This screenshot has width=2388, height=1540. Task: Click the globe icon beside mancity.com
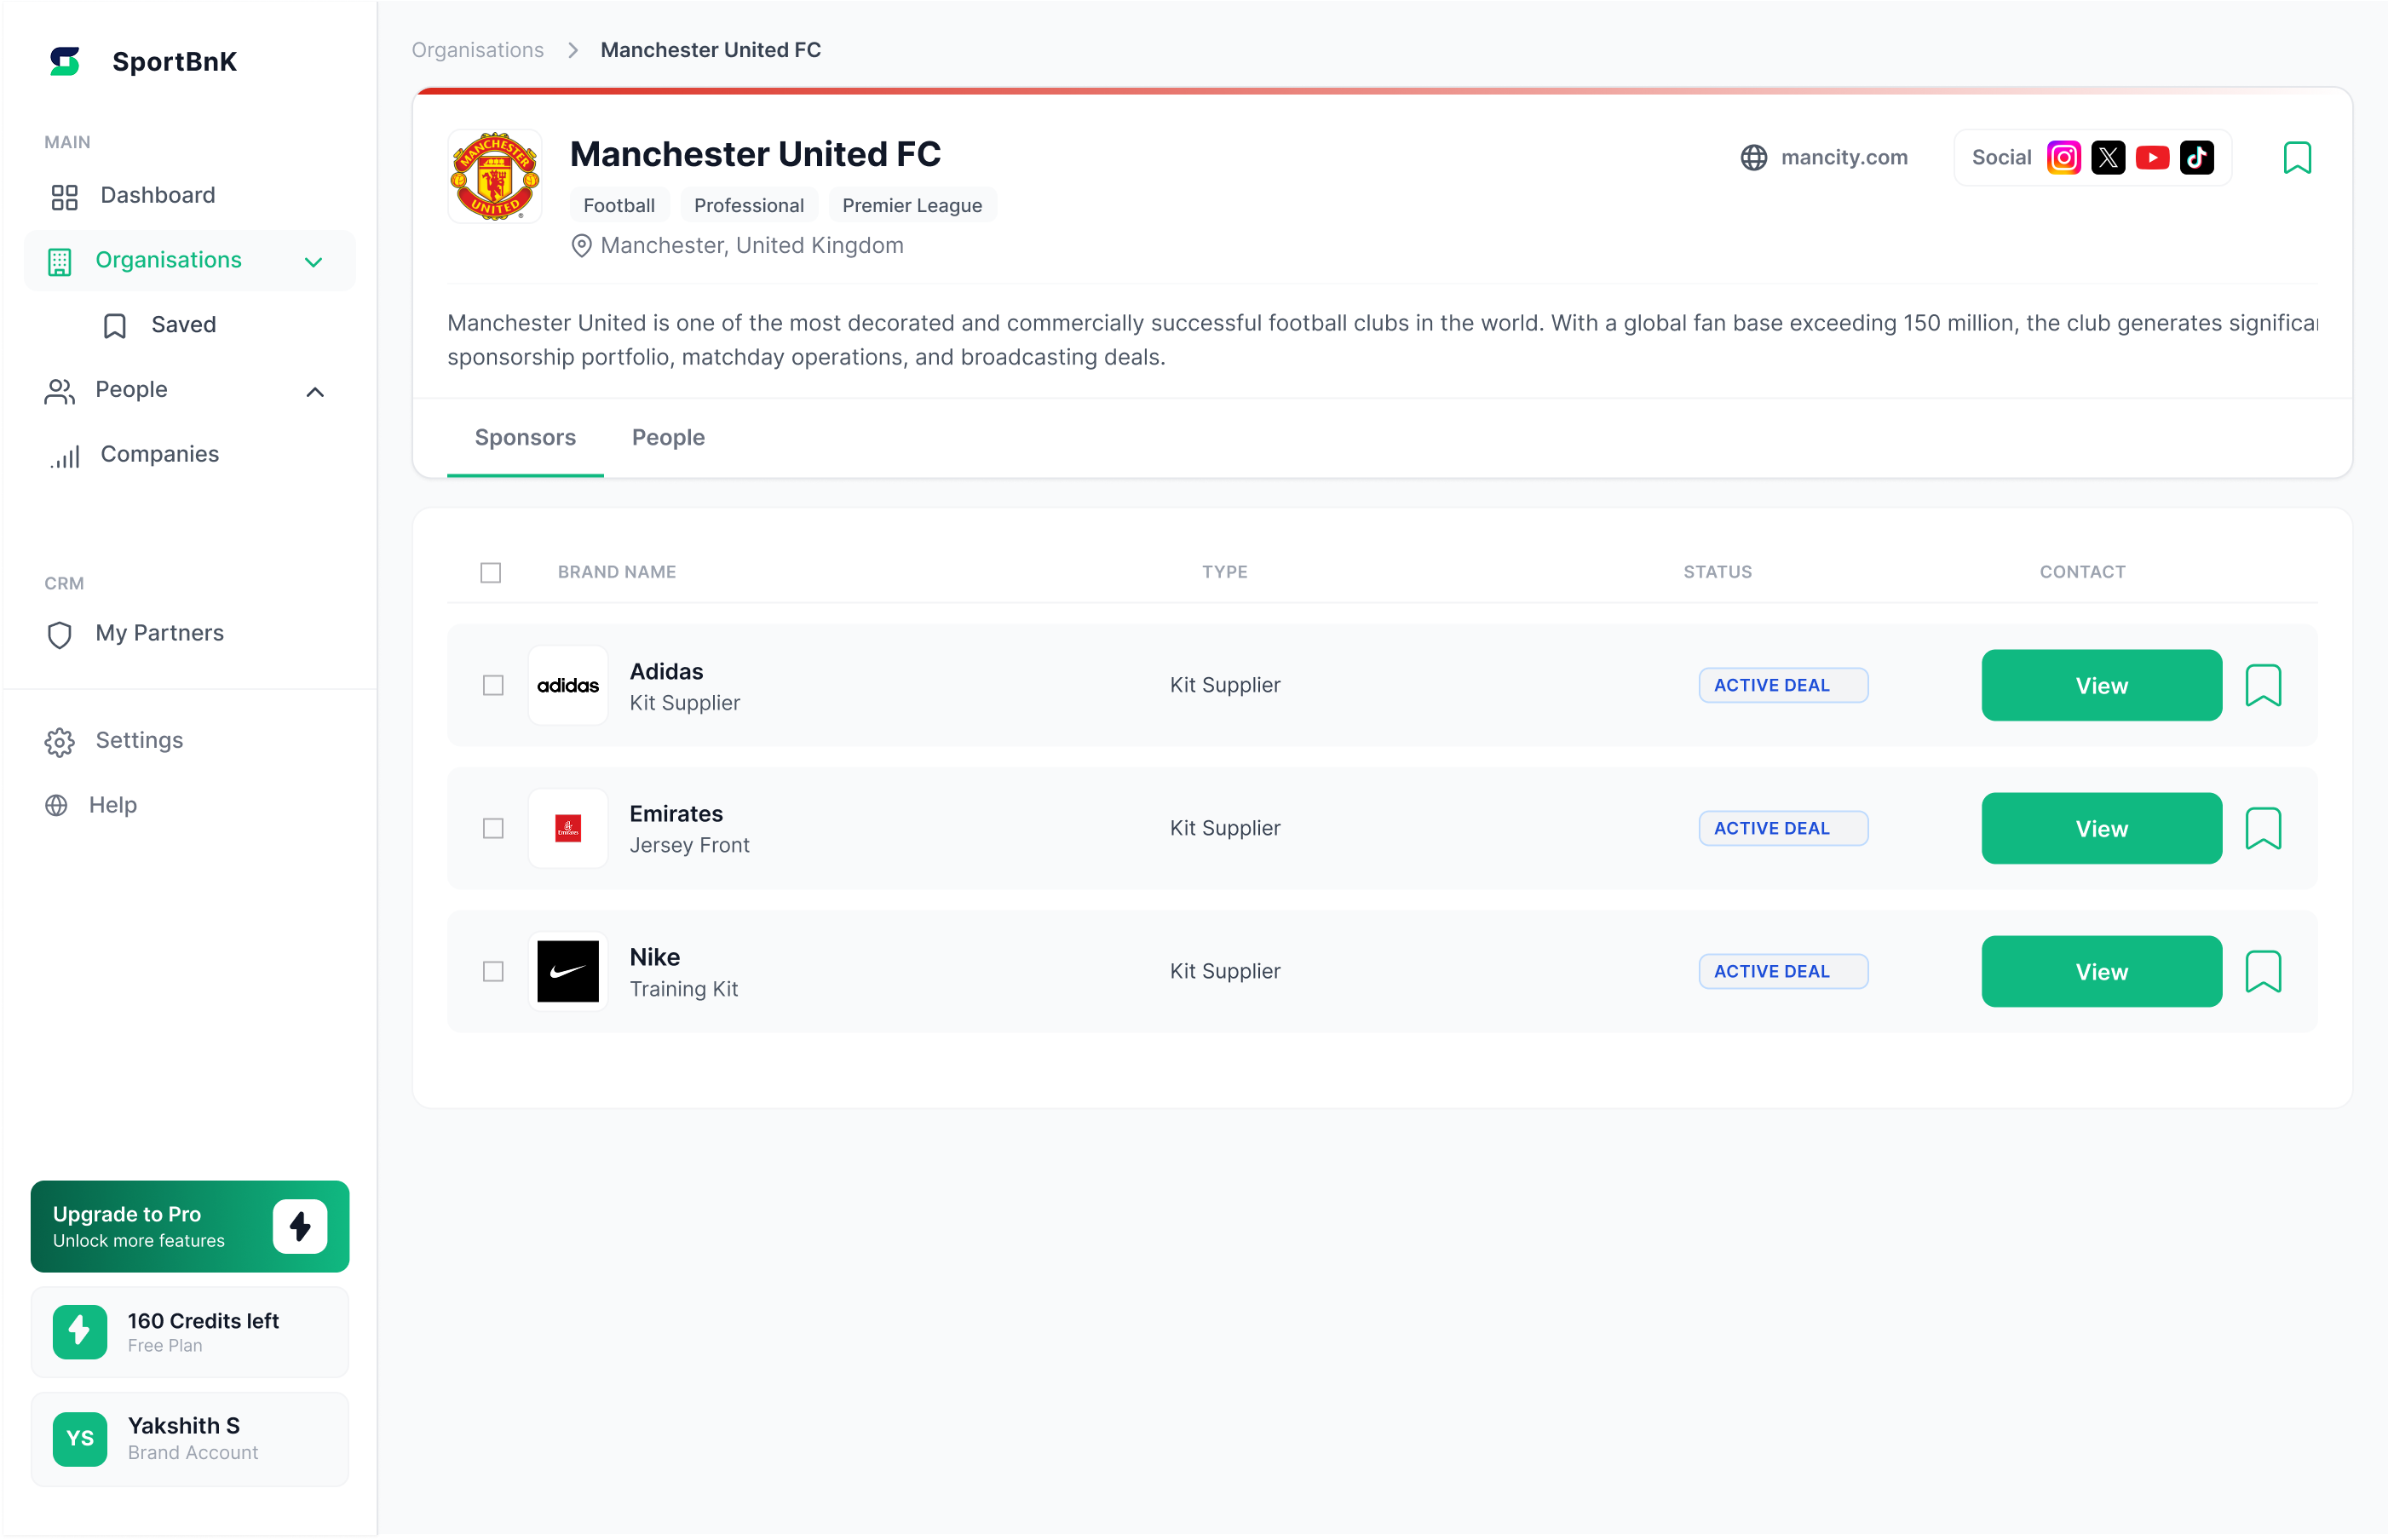[x=1754, y=158]
